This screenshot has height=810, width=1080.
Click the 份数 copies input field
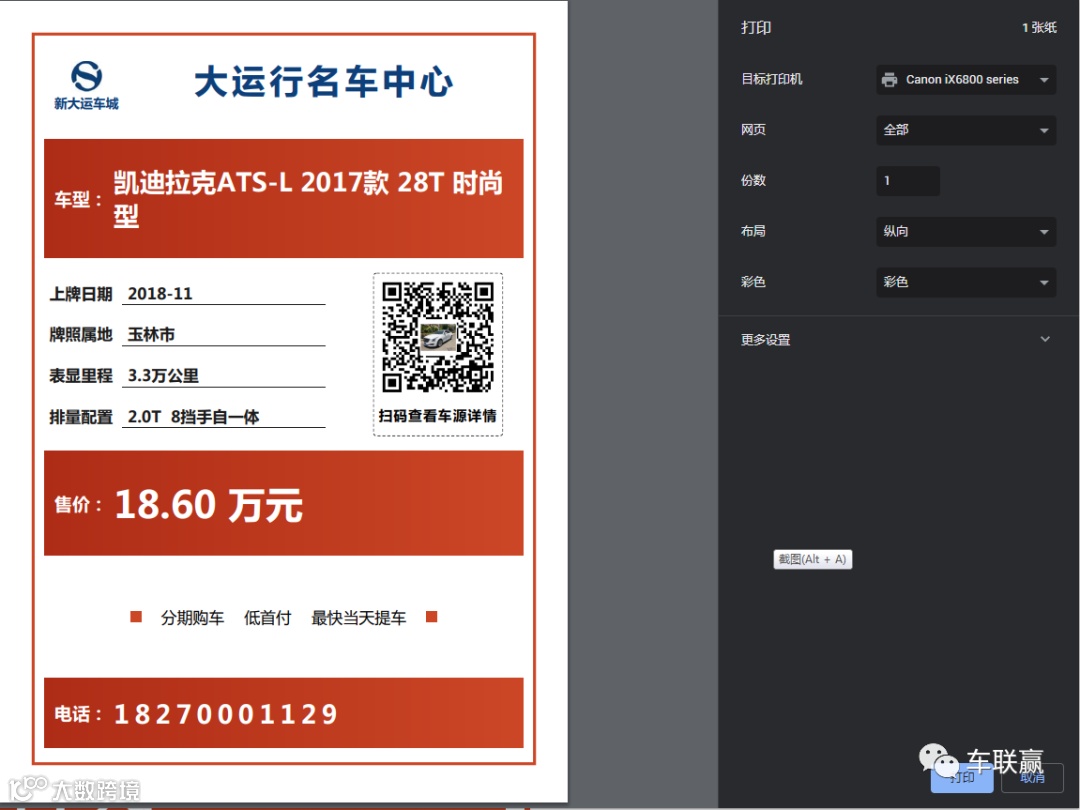tap(908, 181)
